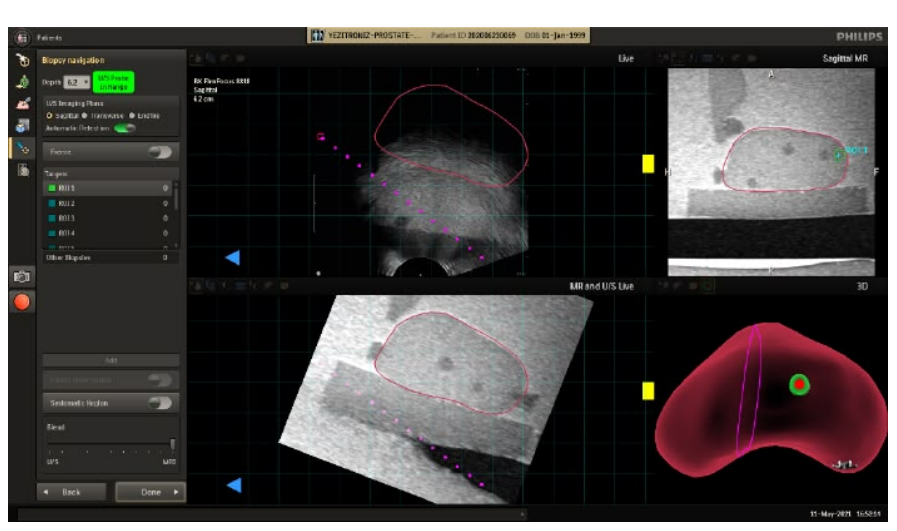Click the yellow square marker in the Live view
This screenshot has height=531, width=897.
[648, 164]
